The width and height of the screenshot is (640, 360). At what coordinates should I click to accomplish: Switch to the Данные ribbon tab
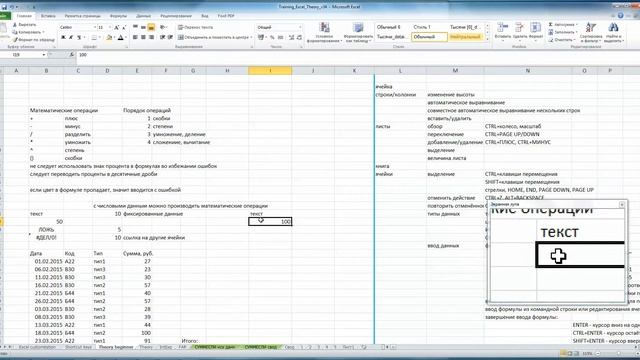[x=143, y=16]
